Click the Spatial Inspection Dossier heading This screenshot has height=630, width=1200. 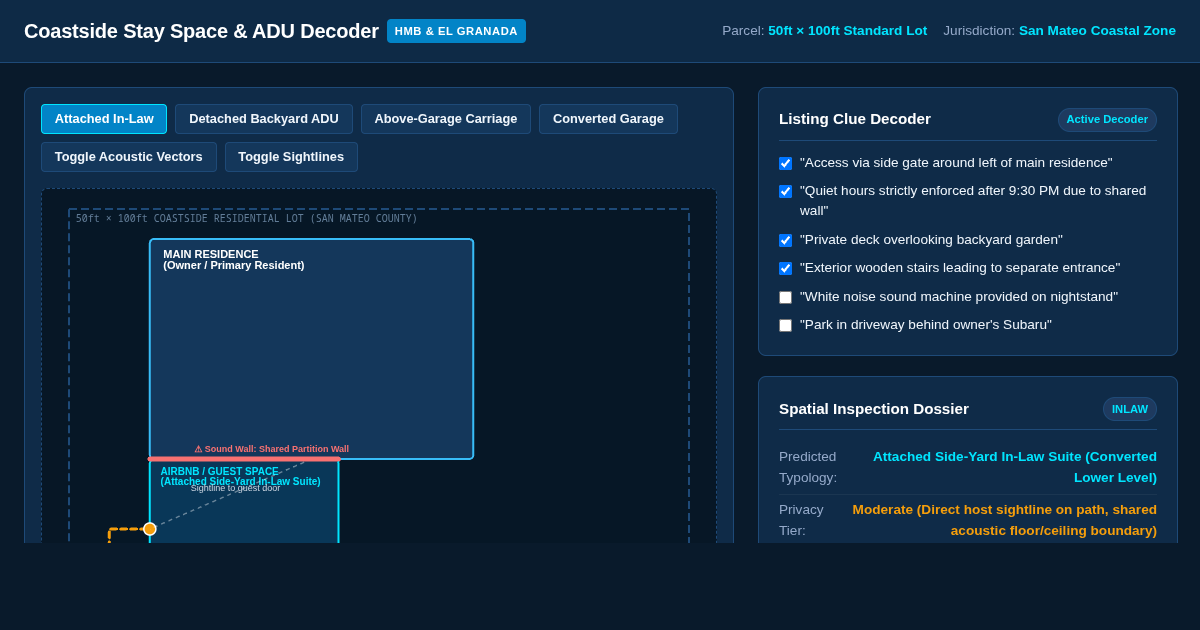click(874, 409)
